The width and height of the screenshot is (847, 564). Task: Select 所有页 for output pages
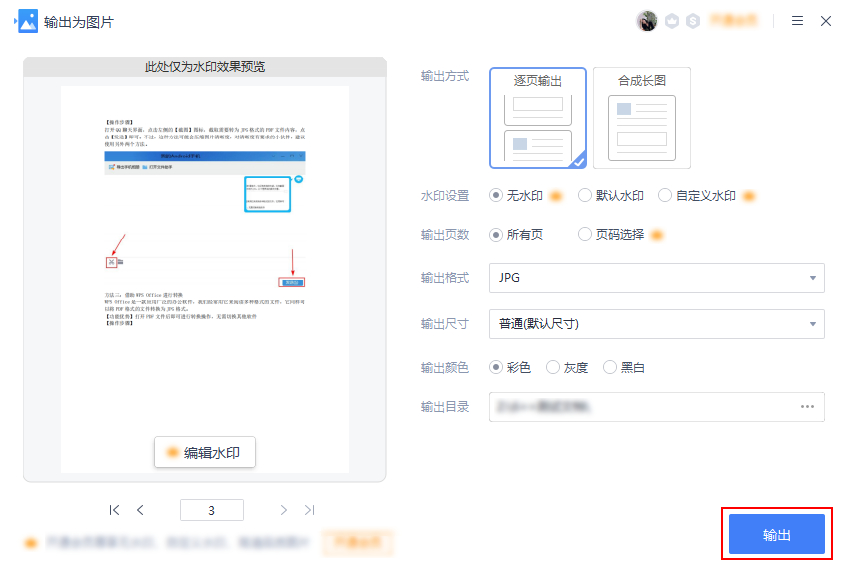[516, 234]
